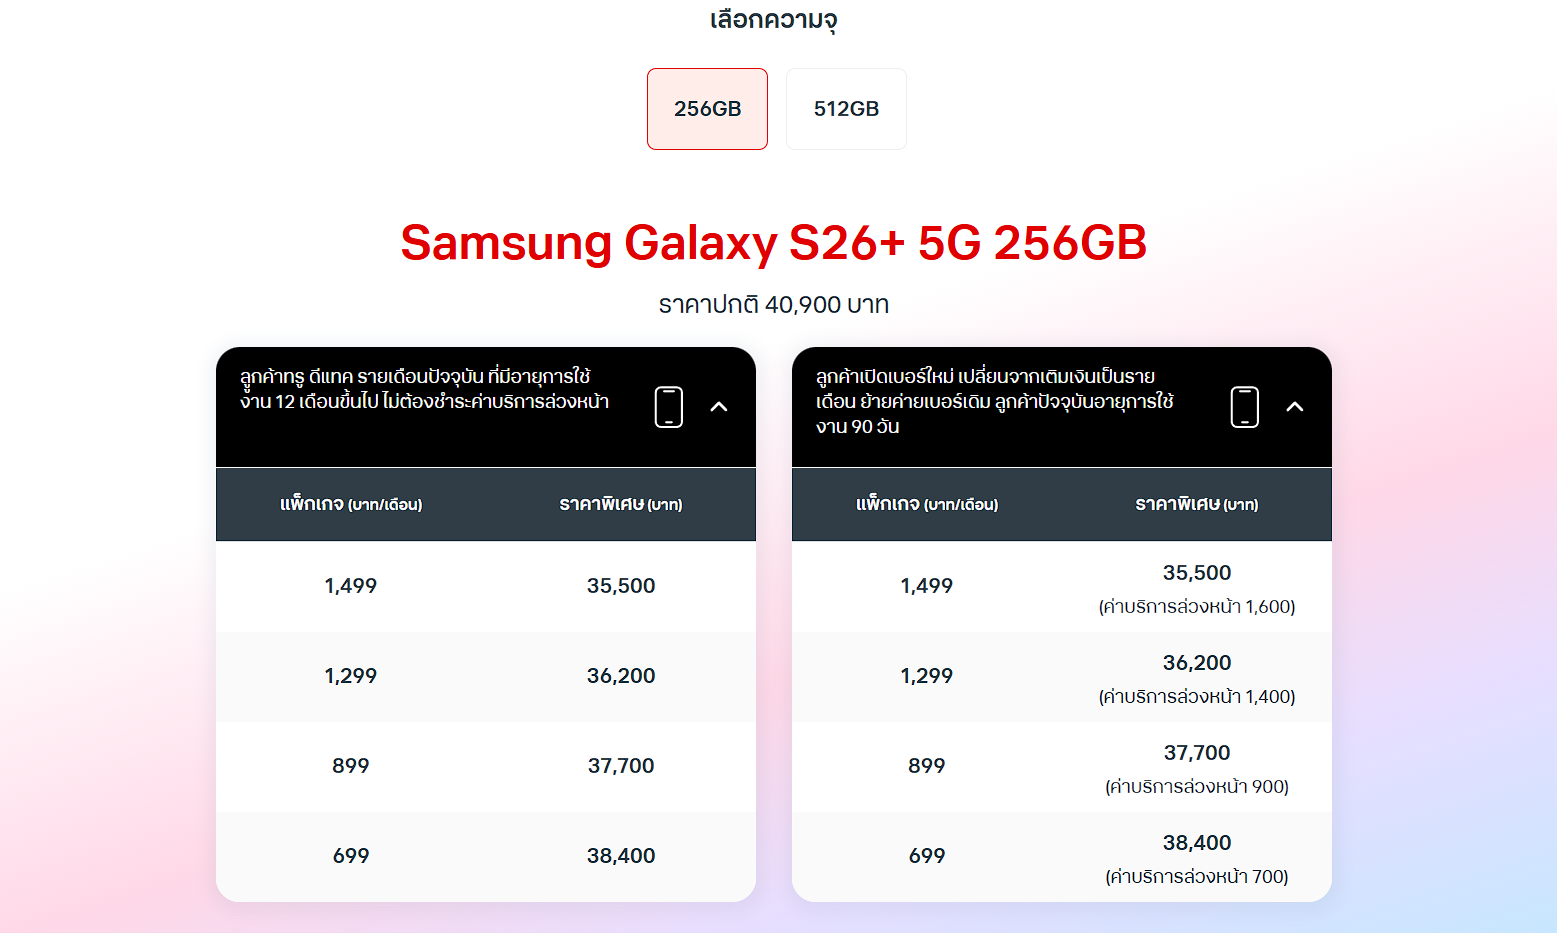Click the 37,700 price with 900 advance fee
The image size is (1557, 933).
[x=1197, y=753]
